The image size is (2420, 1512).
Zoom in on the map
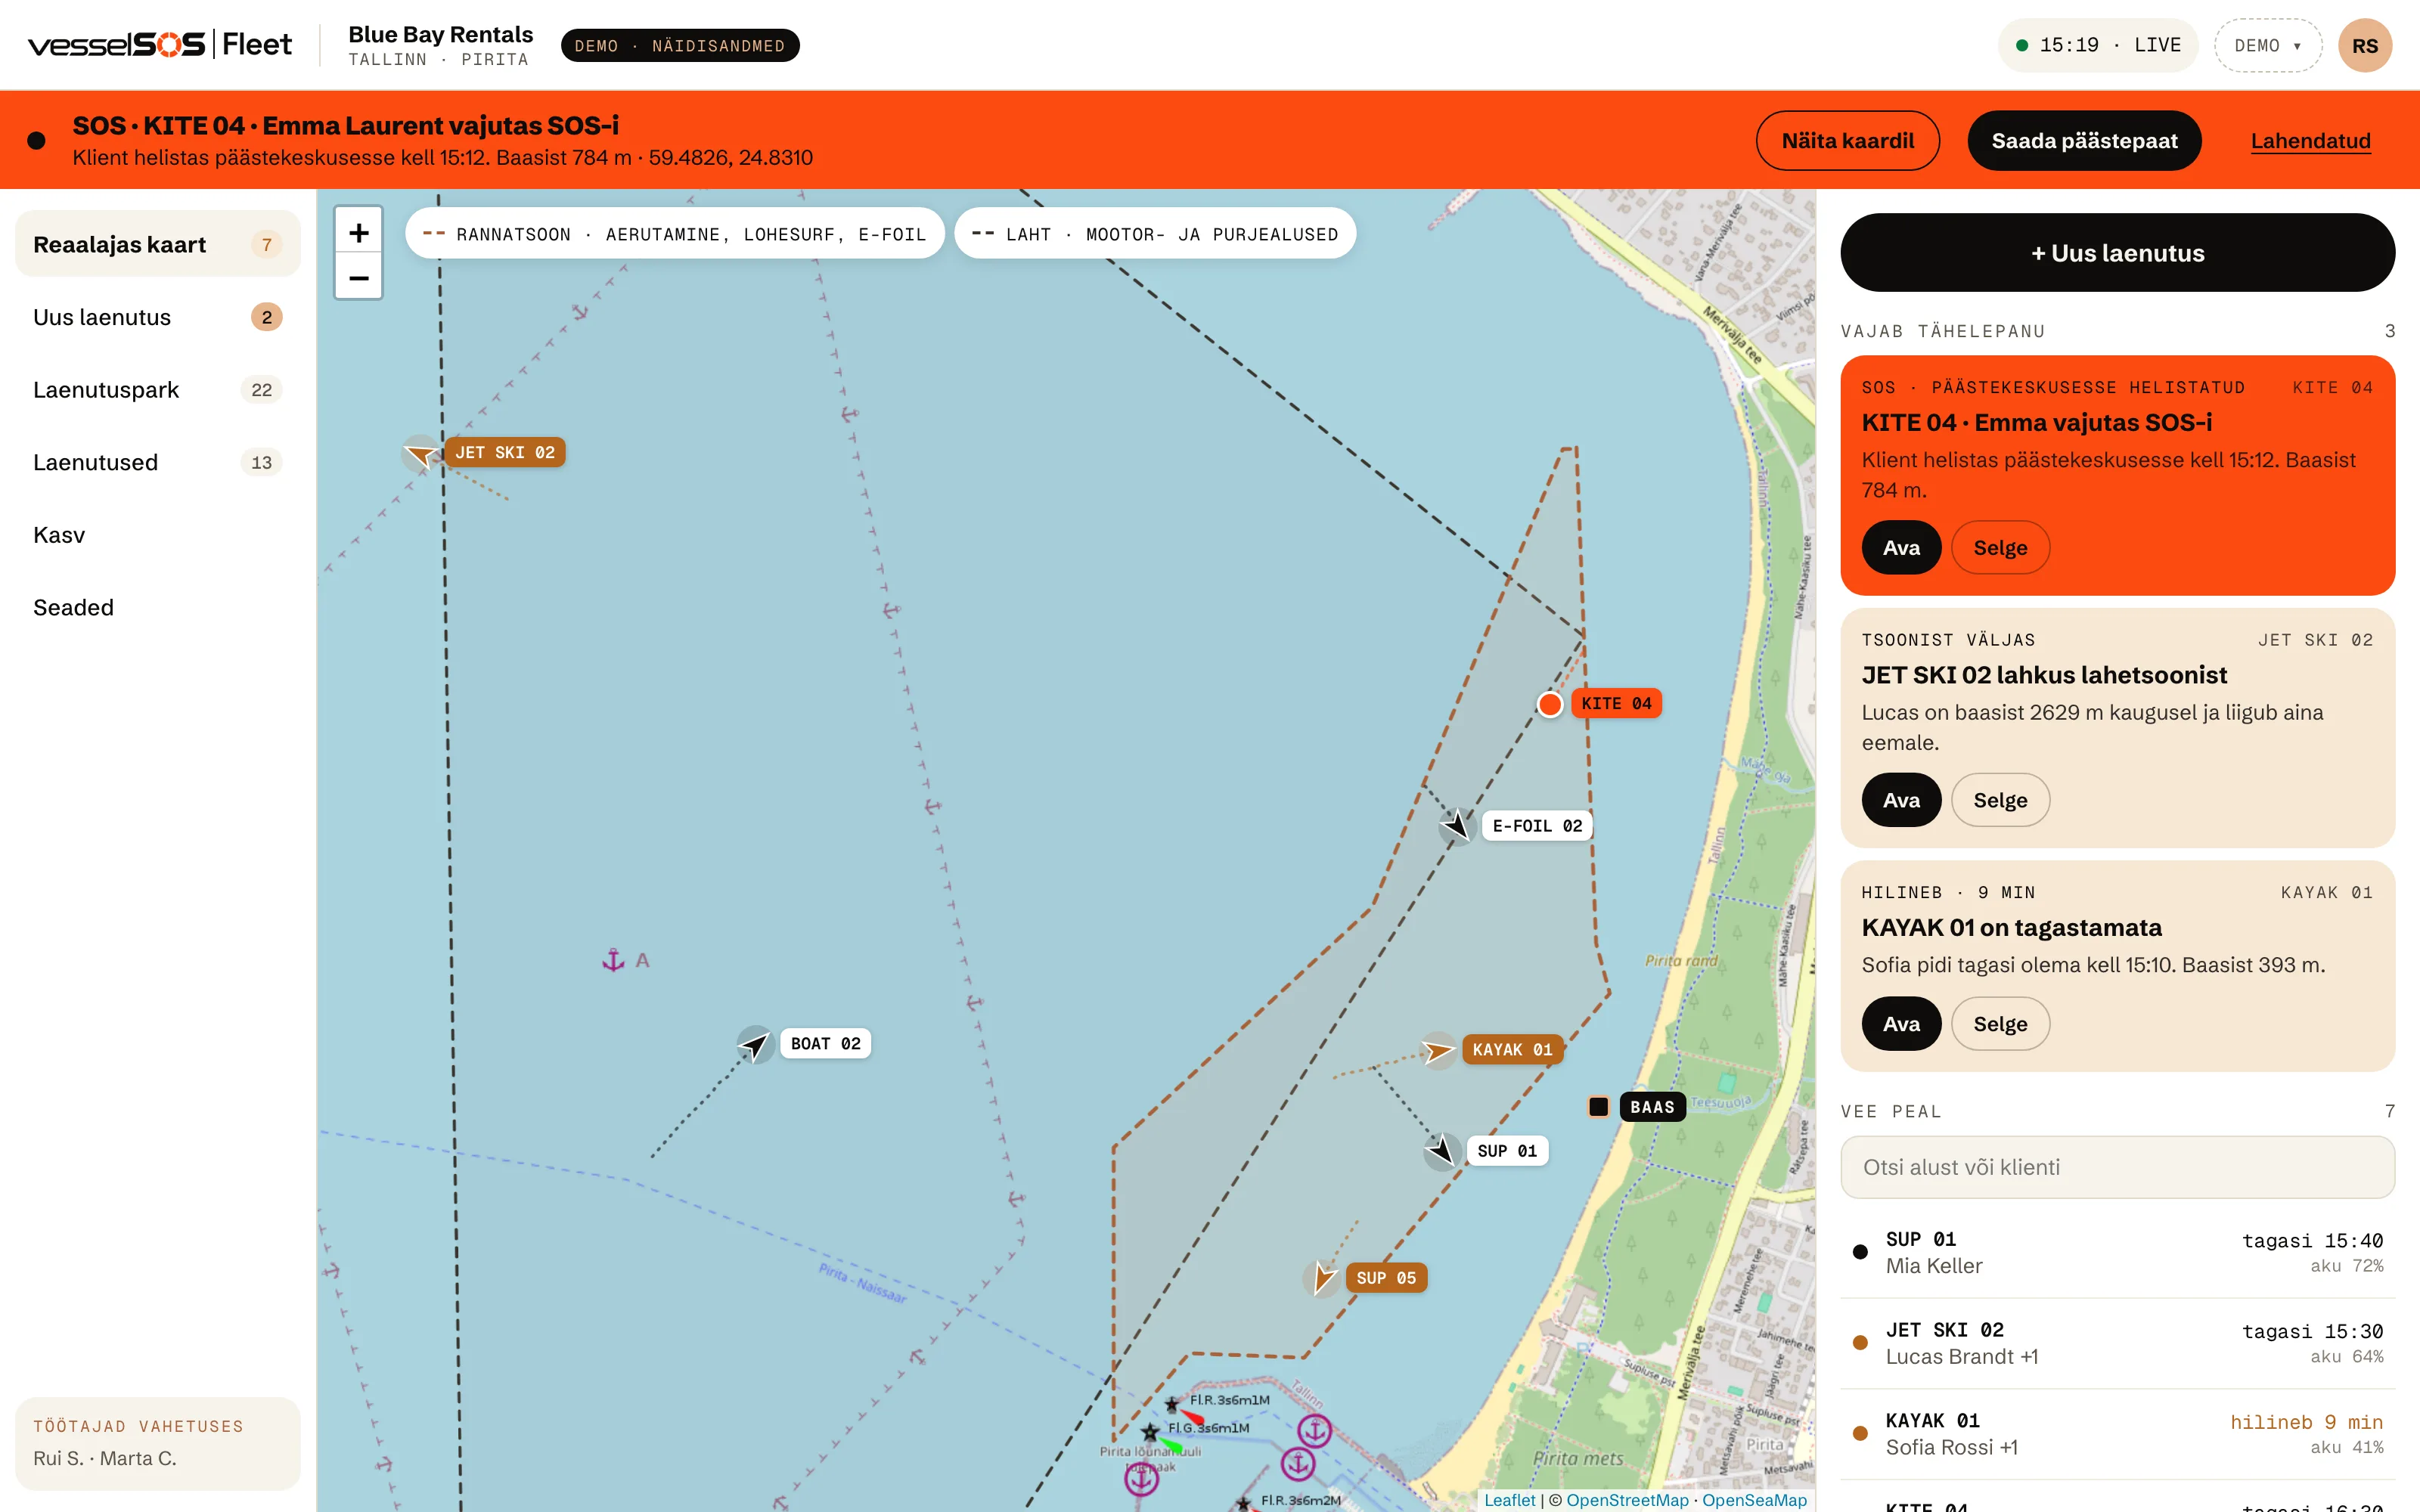(358, 233)
